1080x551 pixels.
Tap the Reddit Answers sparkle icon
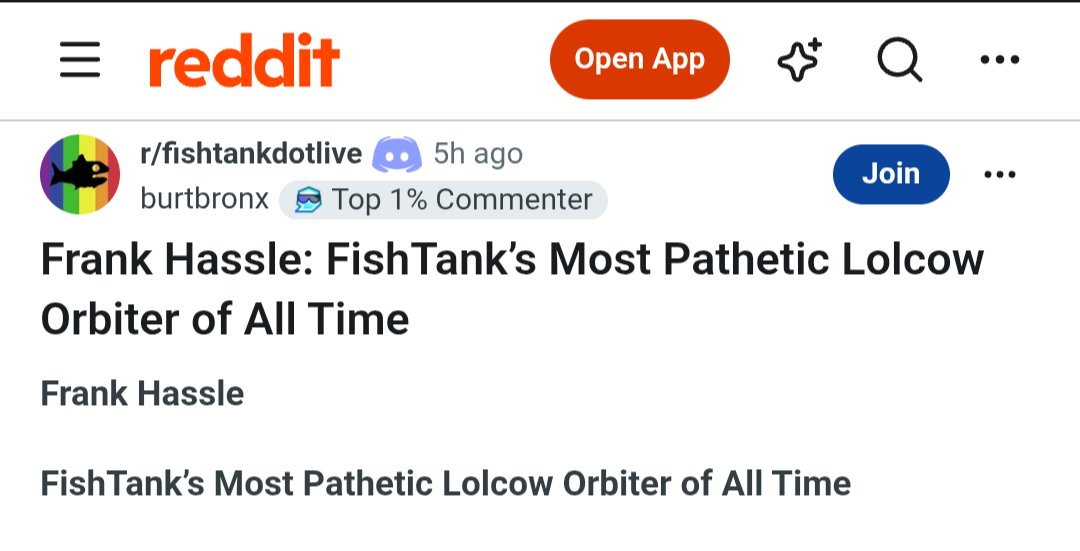[x=800, y=60]
